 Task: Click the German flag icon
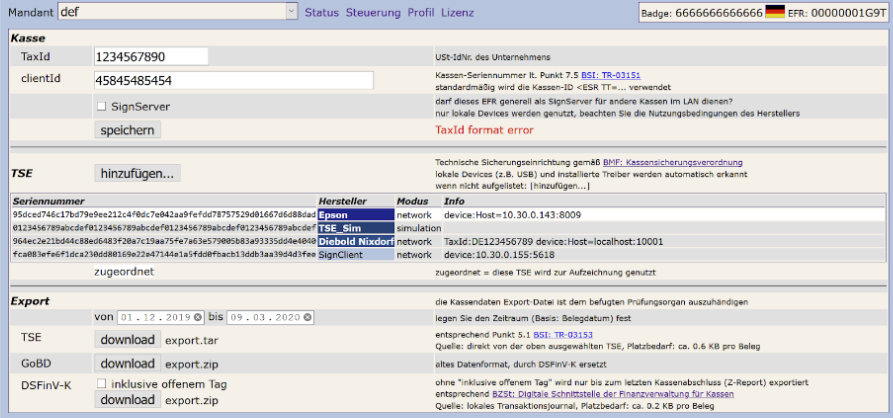point(777,12)
